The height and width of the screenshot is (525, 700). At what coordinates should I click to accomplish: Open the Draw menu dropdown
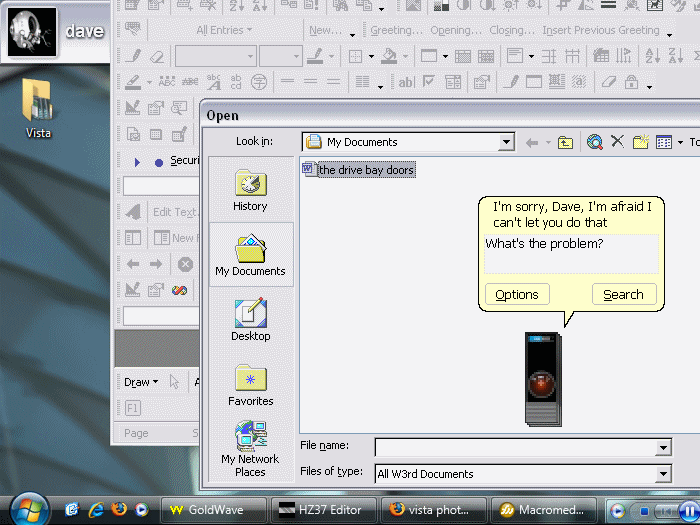tap(141, 382)
